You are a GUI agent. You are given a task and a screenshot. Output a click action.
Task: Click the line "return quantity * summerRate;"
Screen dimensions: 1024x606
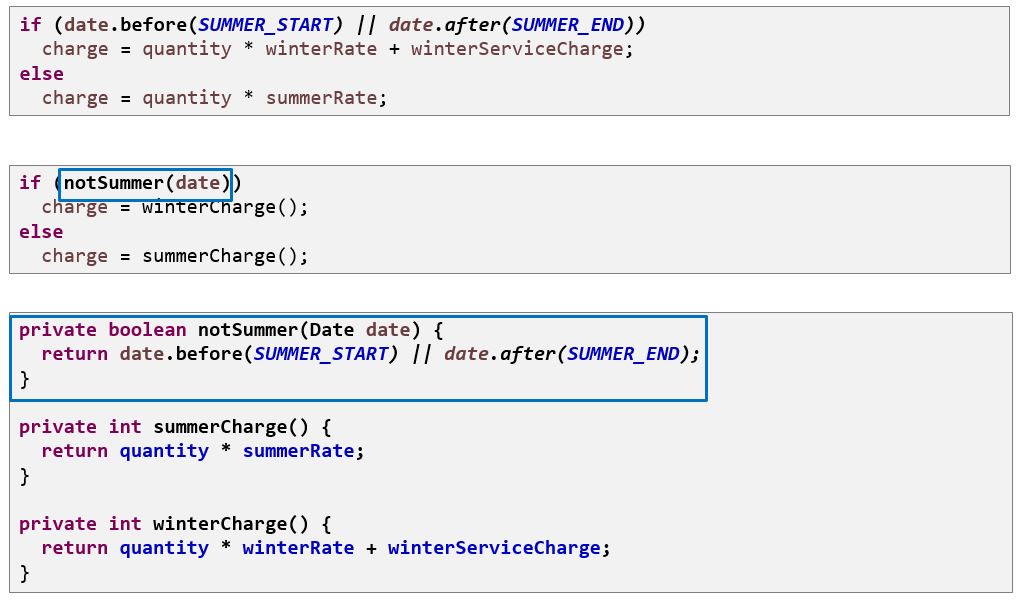tap(202, 451)
